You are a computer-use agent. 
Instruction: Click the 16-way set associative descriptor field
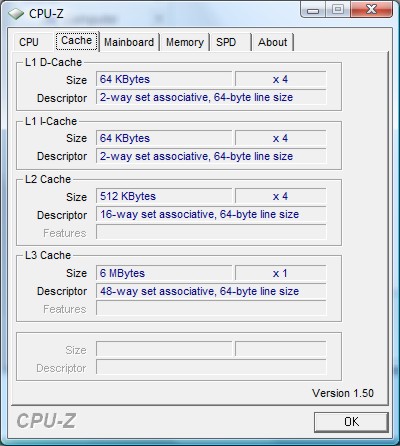coord(211,214)
